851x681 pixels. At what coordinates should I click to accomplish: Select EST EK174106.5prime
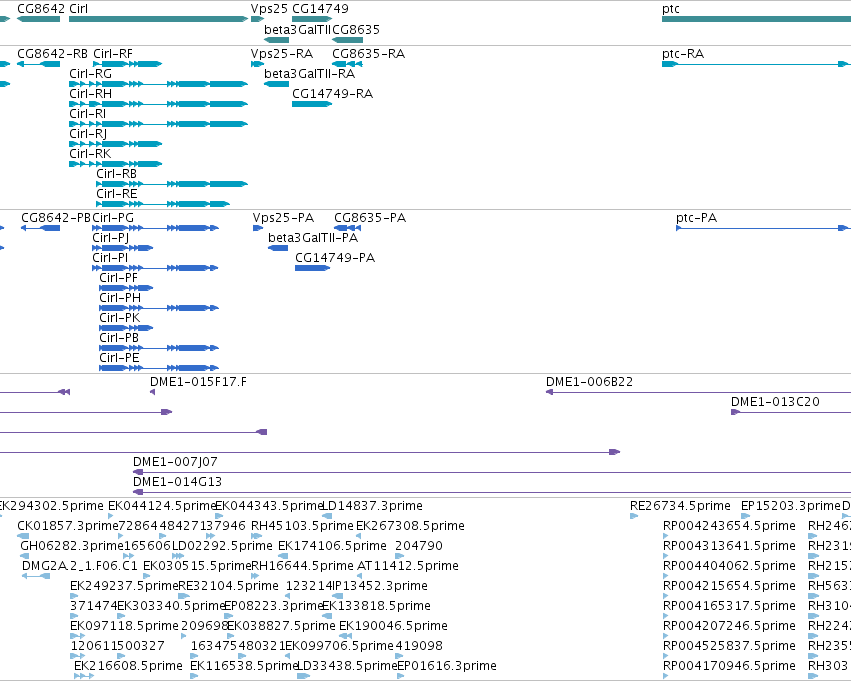click(x=332, y=546)
